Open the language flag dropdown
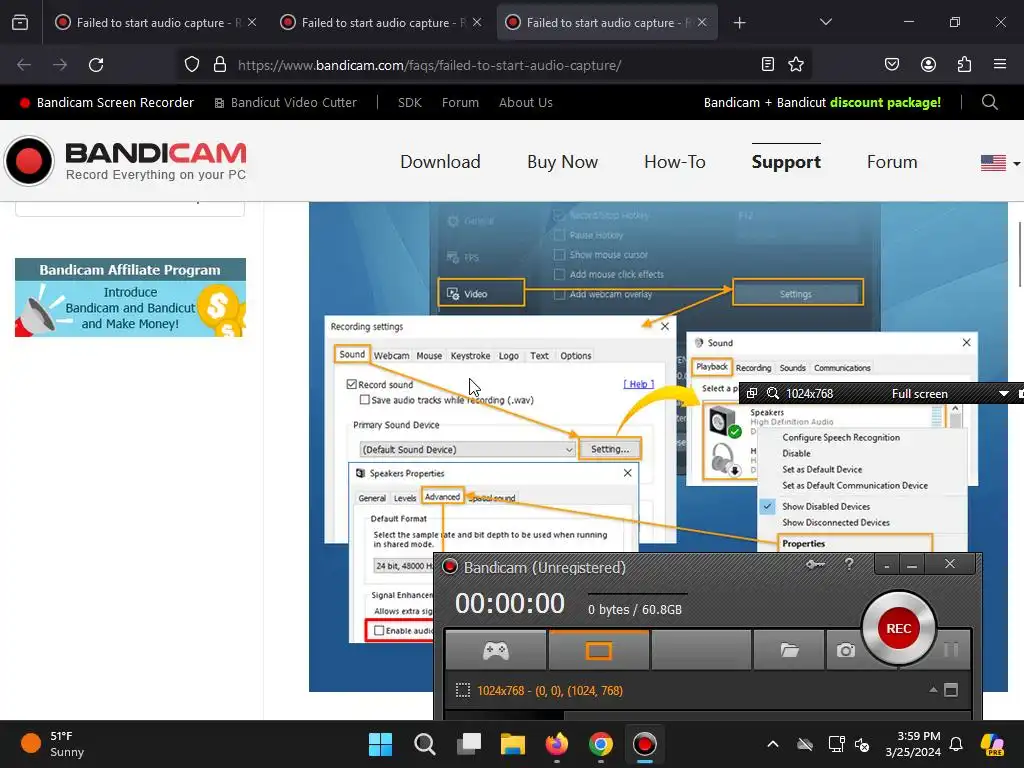This screenshot has height=768, width=1024. (1000, 163)
